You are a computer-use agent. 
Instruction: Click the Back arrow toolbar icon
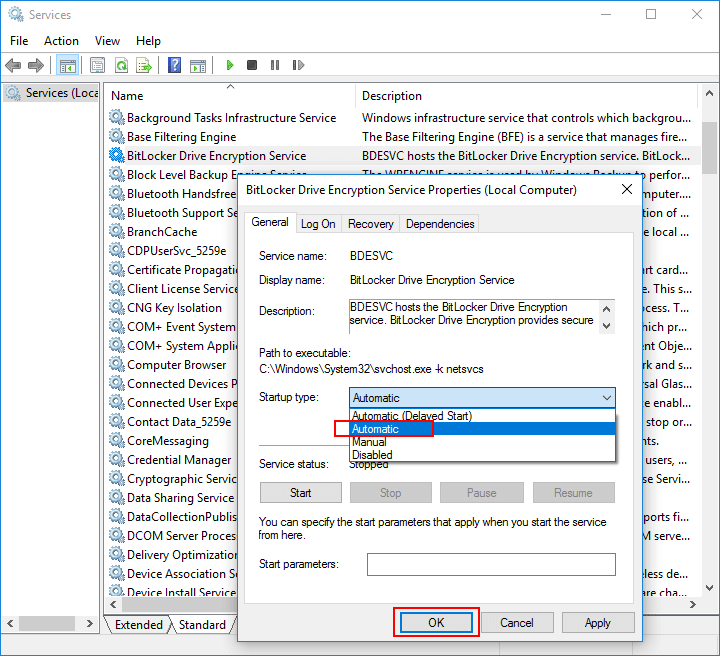pos(13,65)
